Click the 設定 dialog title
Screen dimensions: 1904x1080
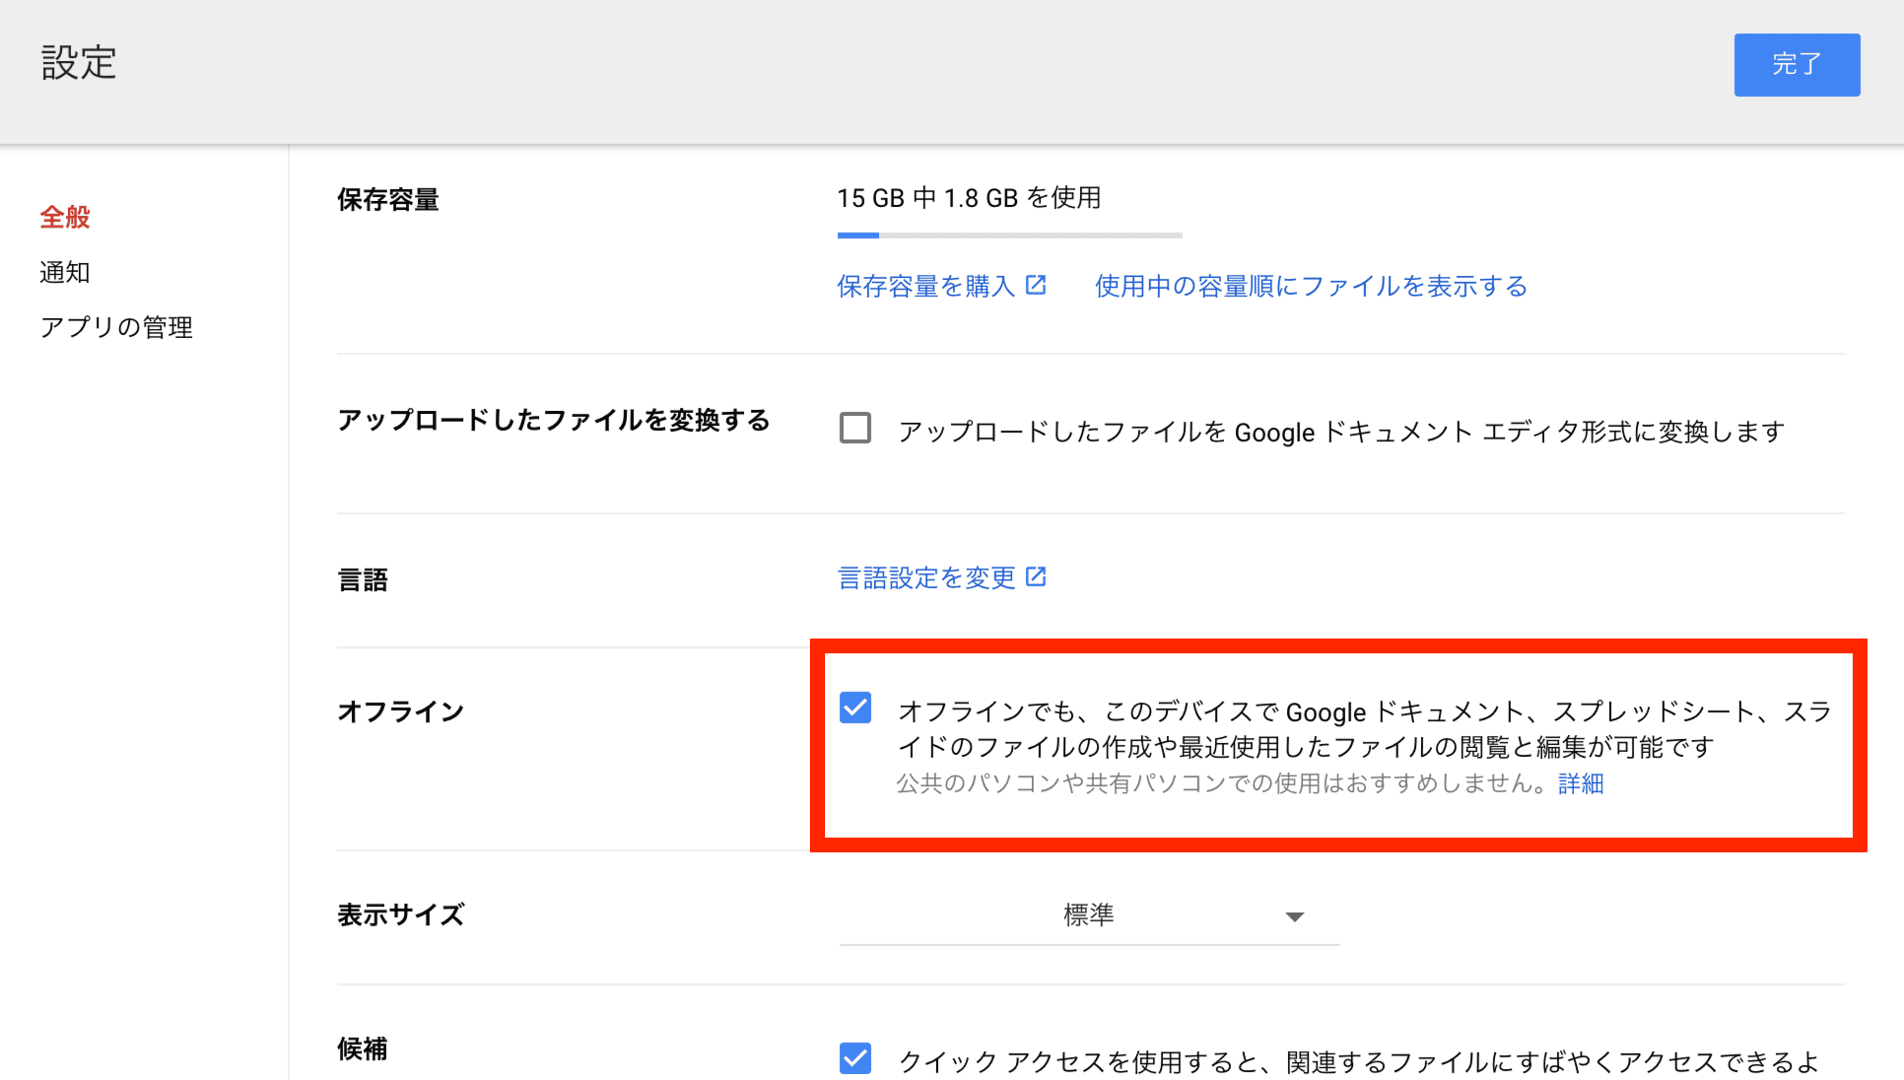tap(79, 63)
